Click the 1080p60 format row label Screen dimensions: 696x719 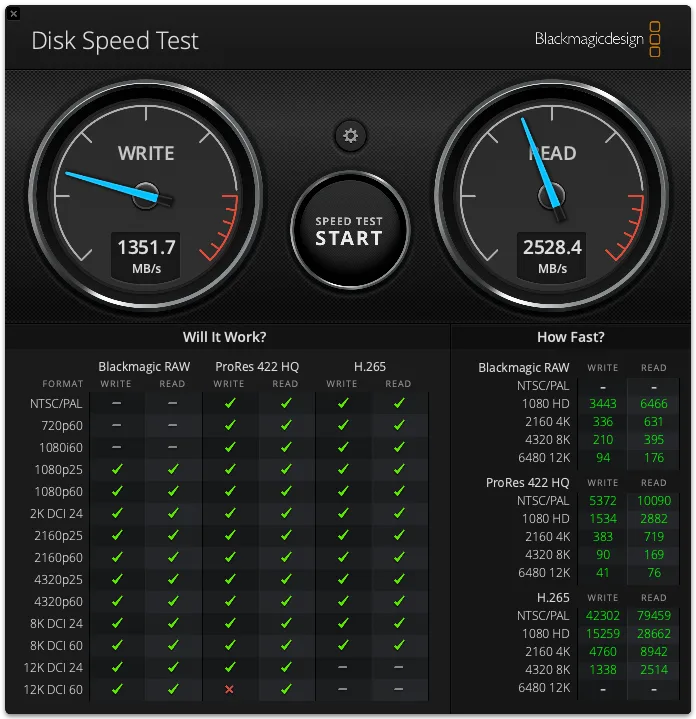click(58, 492)
